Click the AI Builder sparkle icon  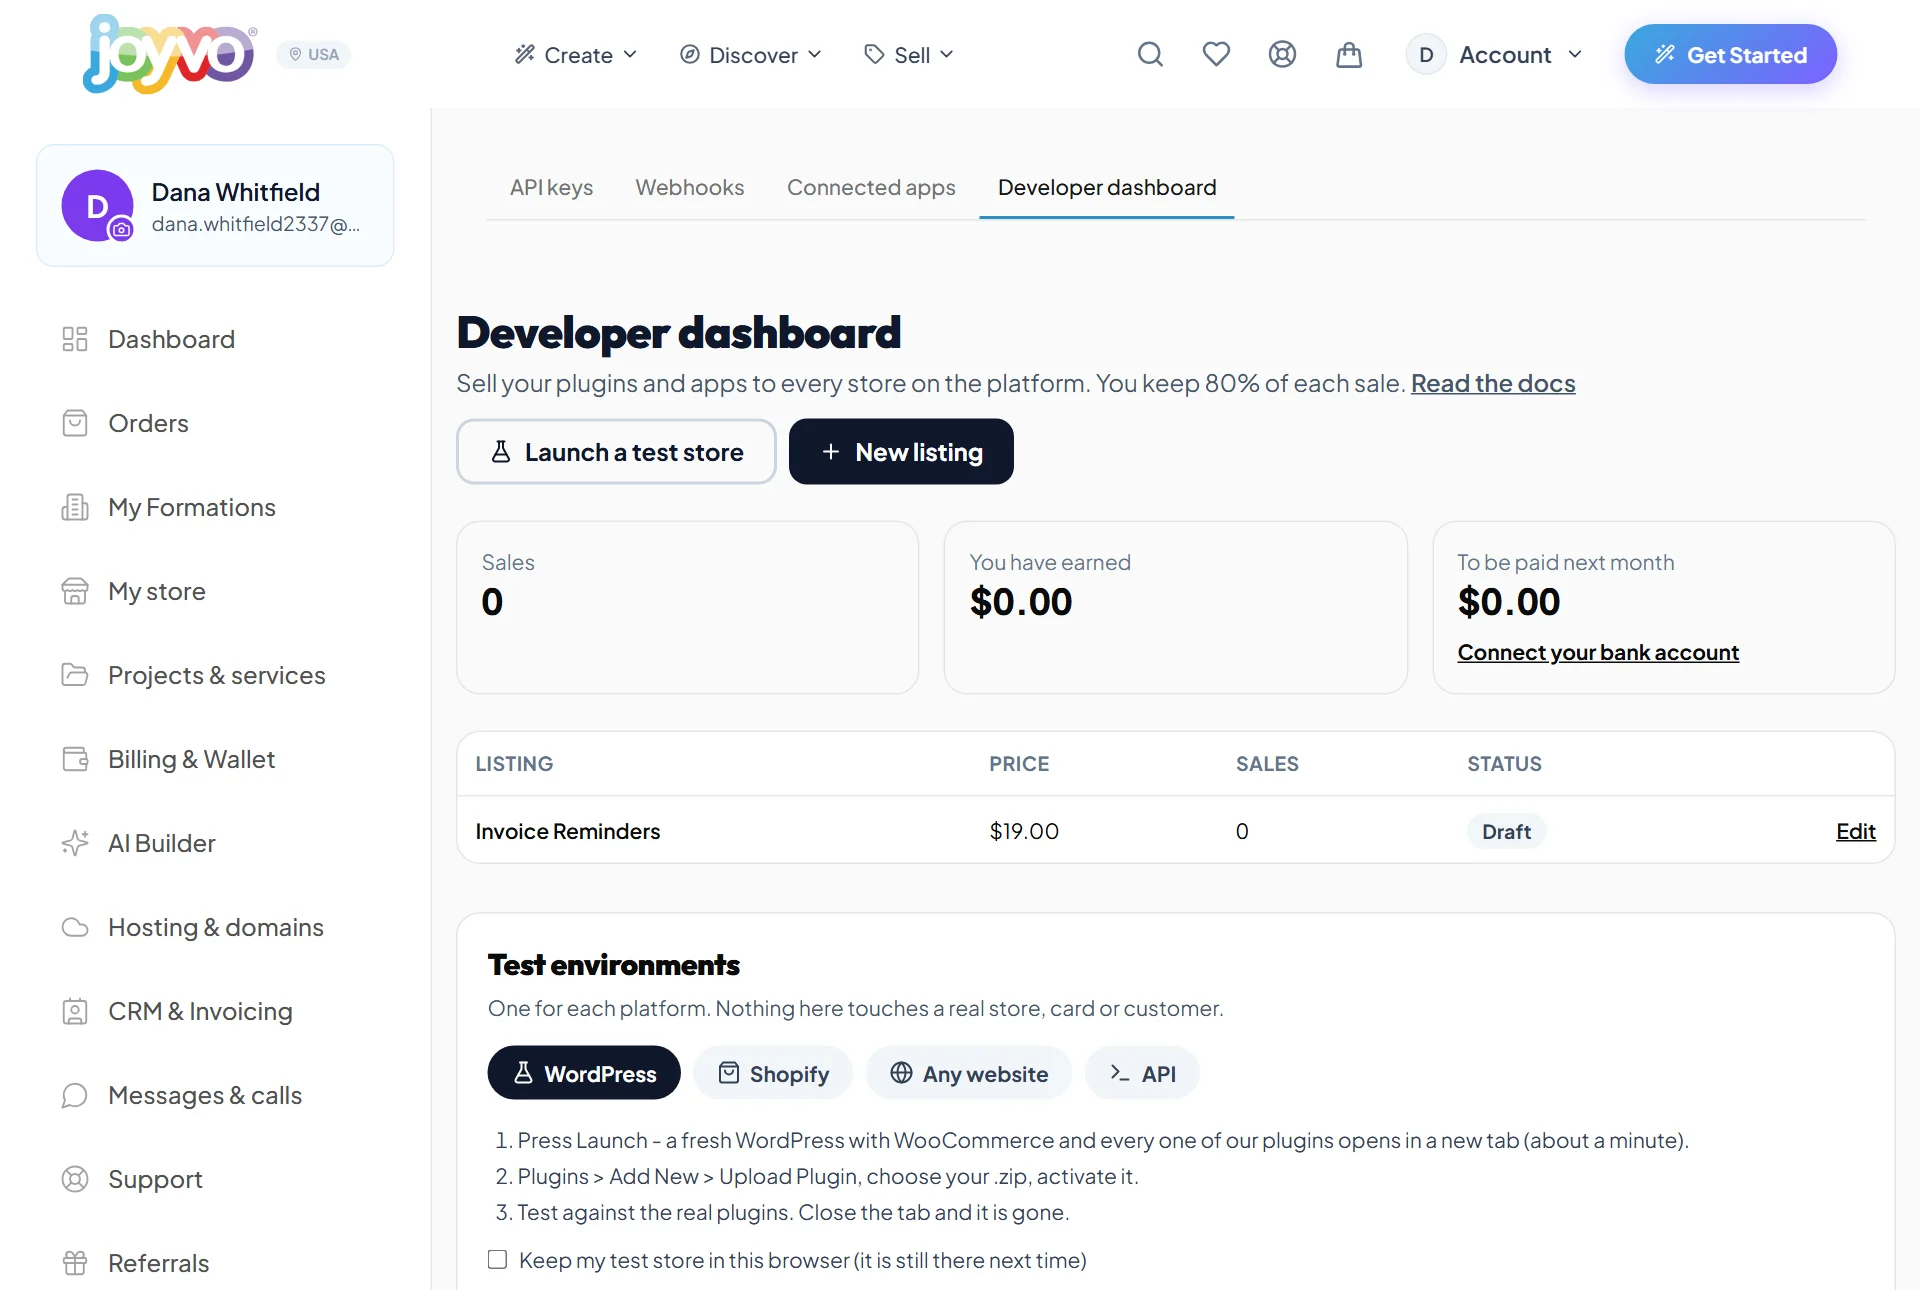(75, 843)
